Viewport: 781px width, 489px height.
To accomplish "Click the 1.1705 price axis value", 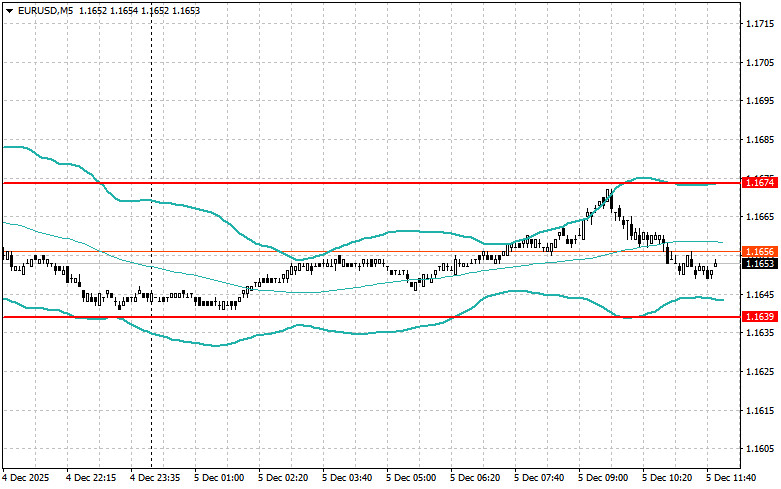I will [x=760, y=62].
